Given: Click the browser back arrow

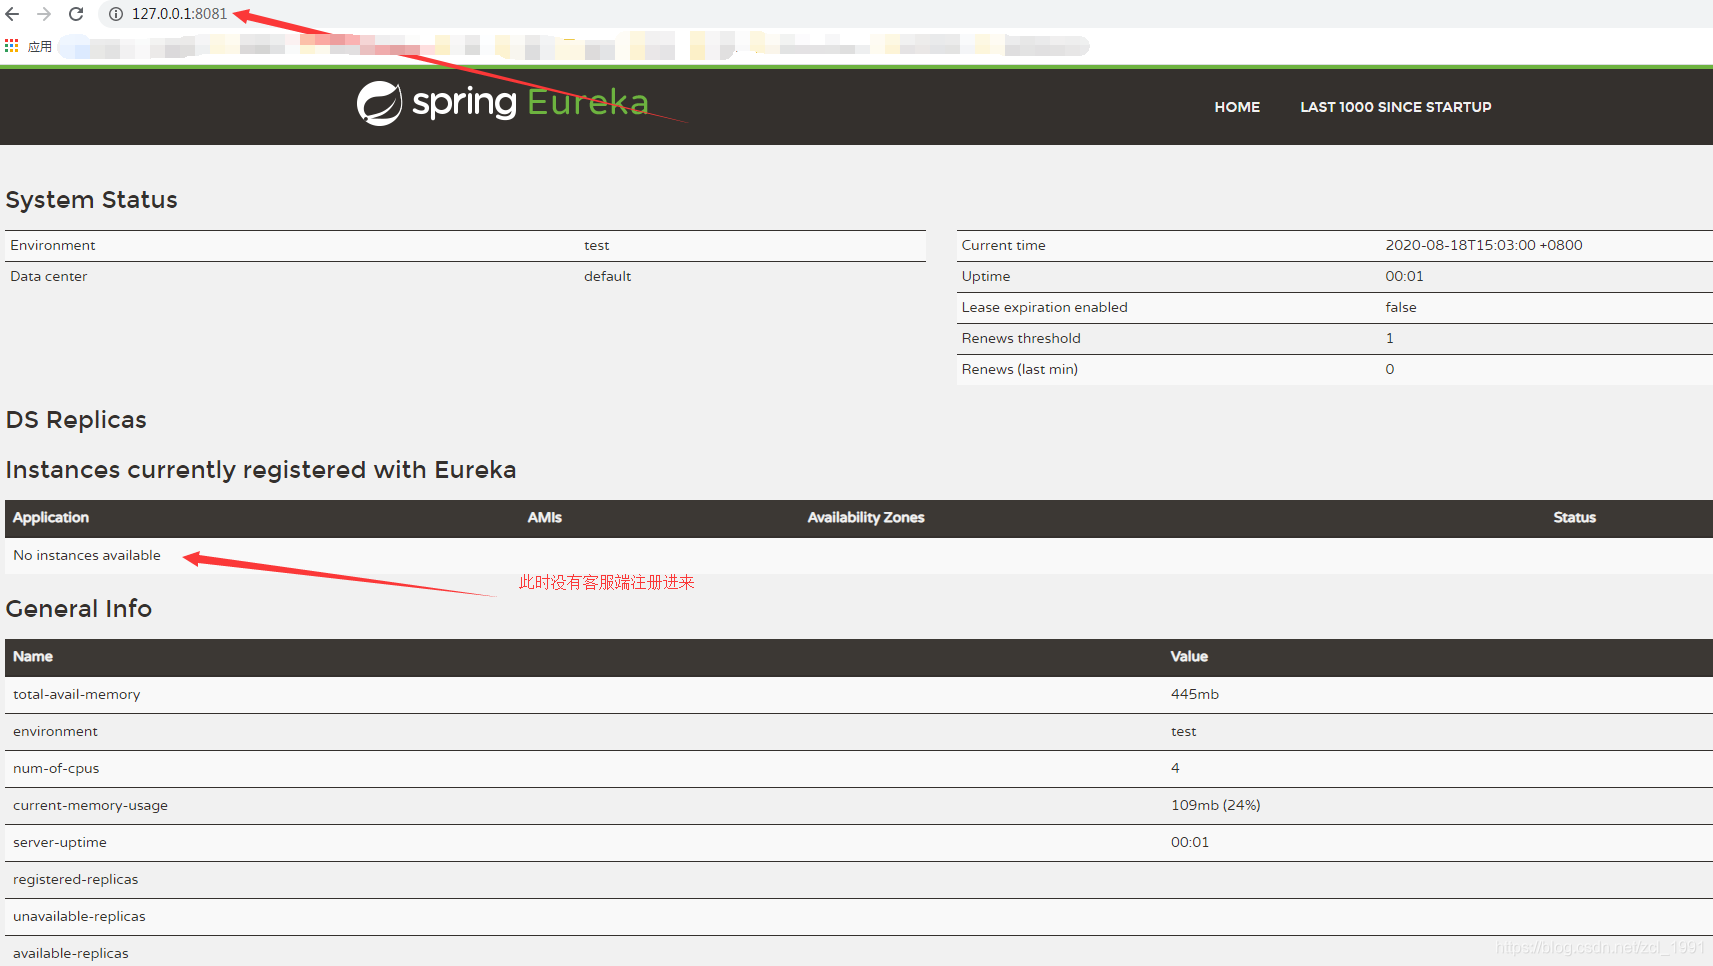Looking at the screenshot, I should click(x=12, y=14).
